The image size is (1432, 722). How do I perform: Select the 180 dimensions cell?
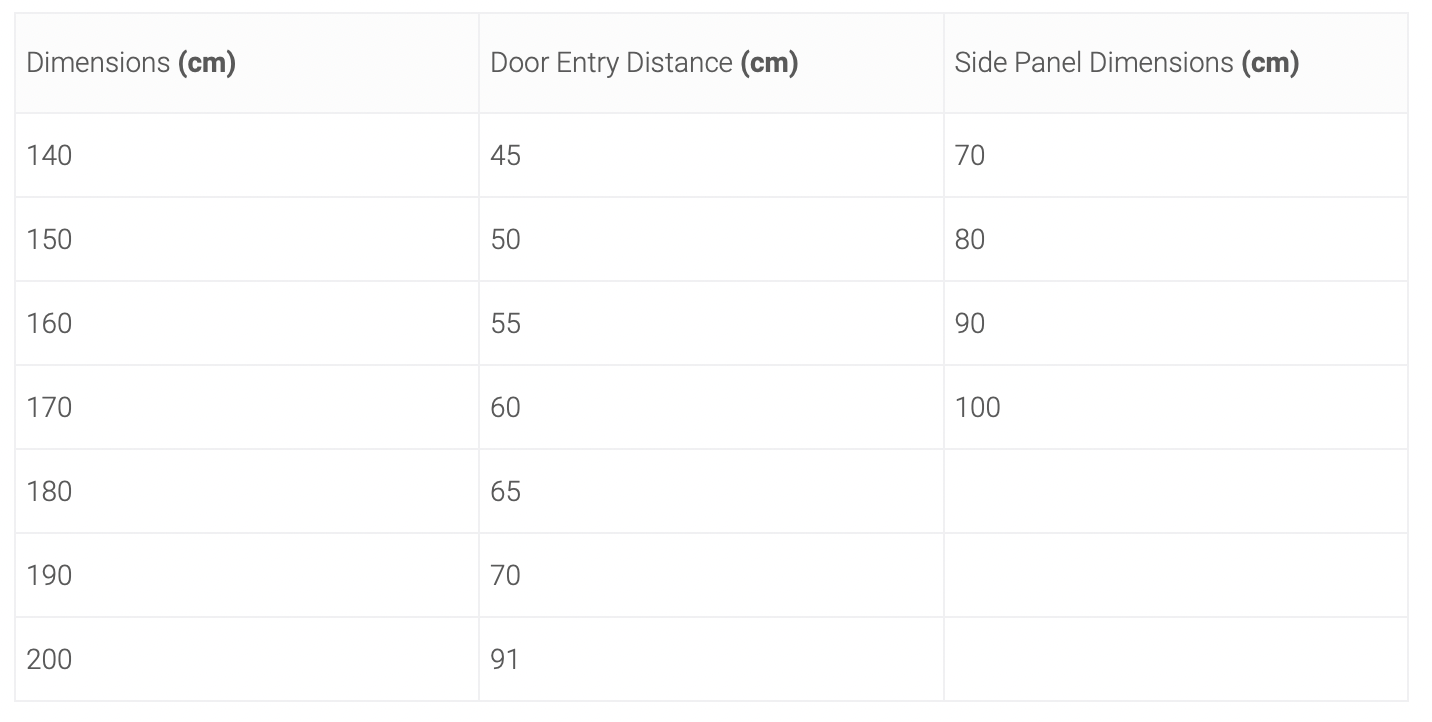point(247,491)
